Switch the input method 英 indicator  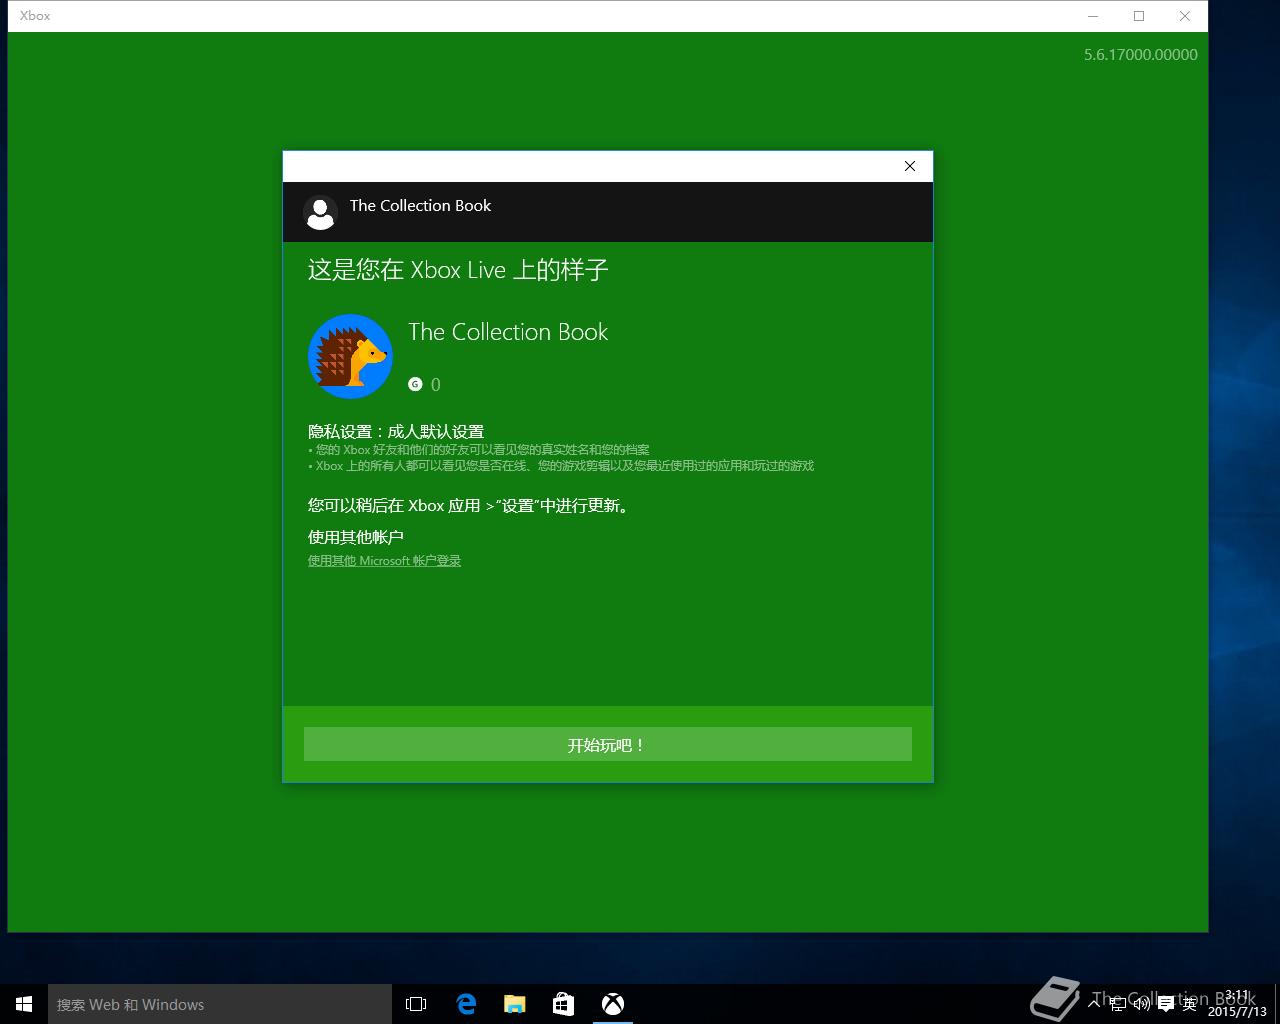1189,1004
